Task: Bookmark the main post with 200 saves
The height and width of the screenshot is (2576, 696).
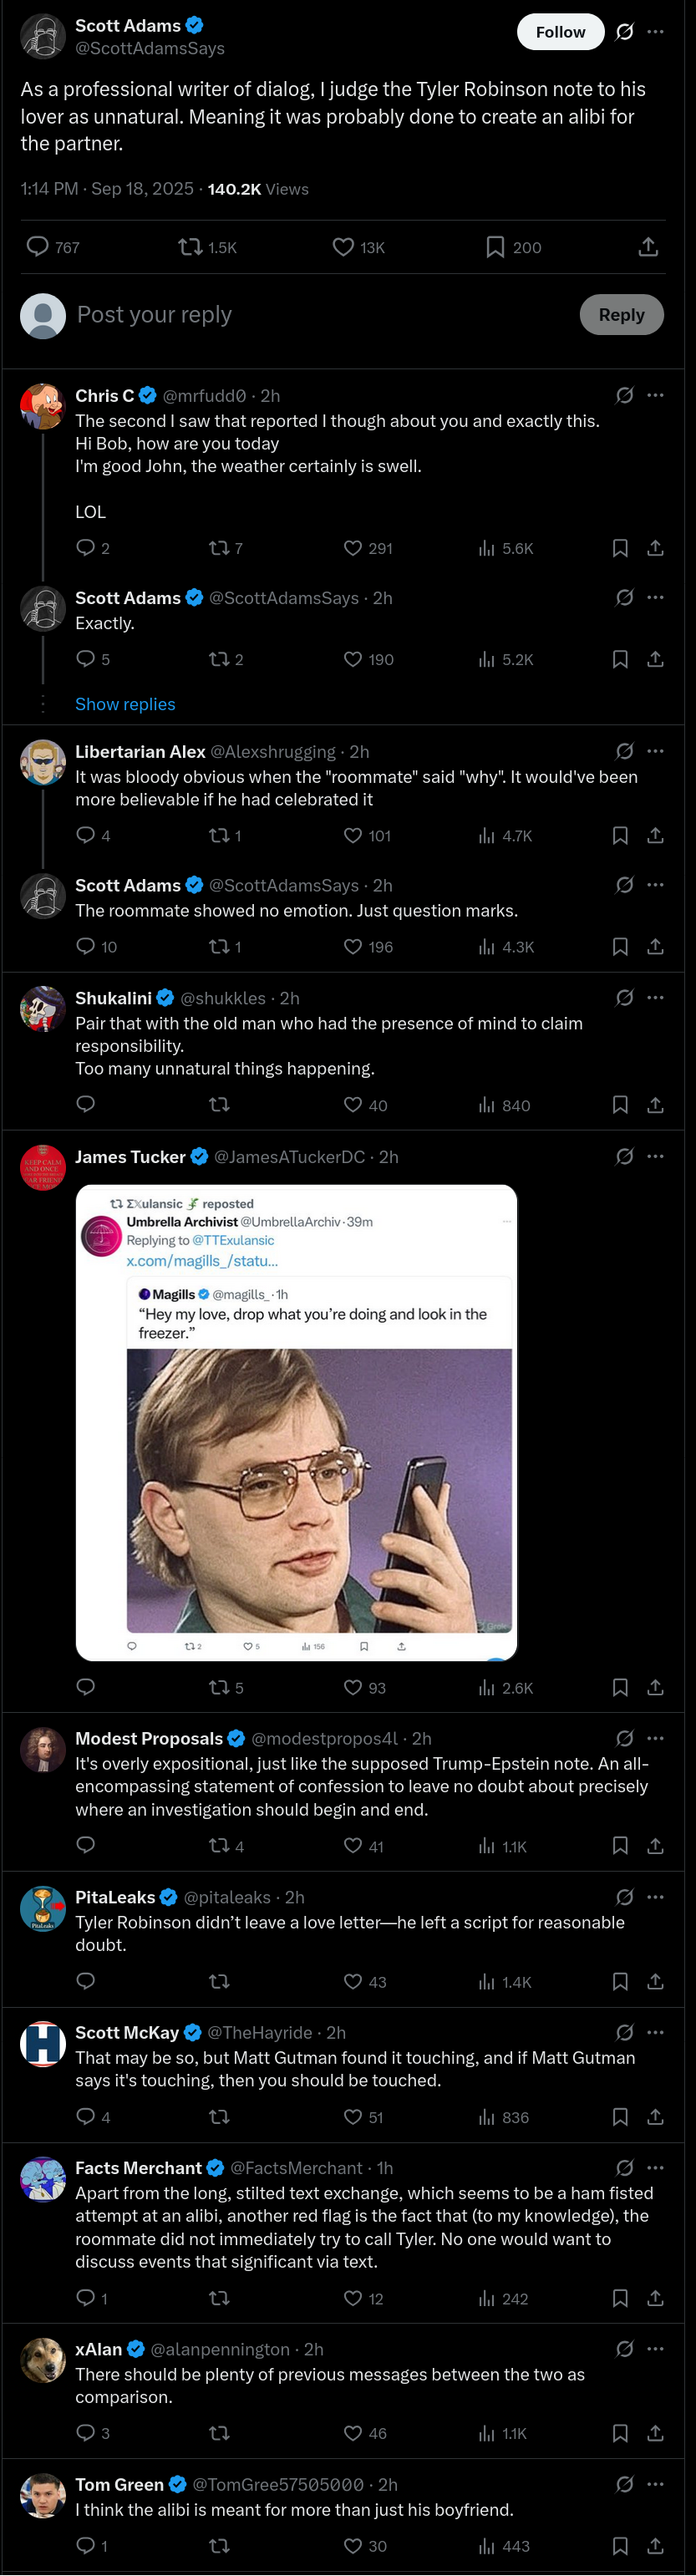Action: 513,247
